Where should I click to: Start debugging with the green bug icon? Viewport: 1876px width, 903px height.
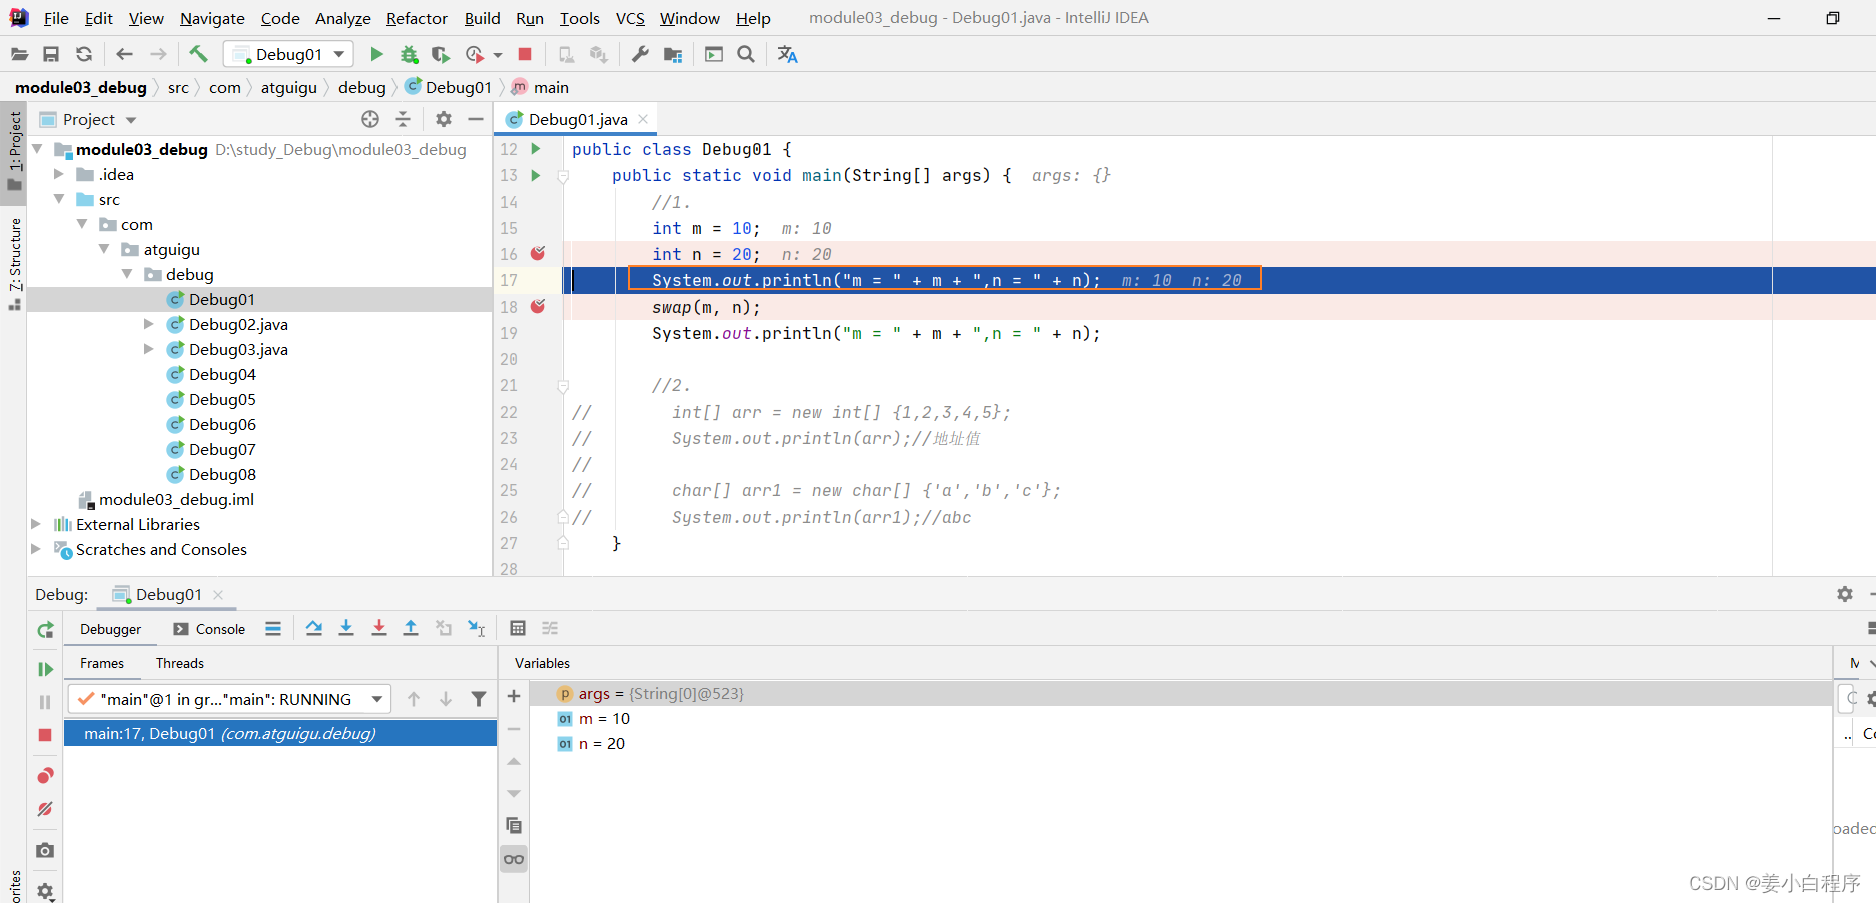click(409, 54)
